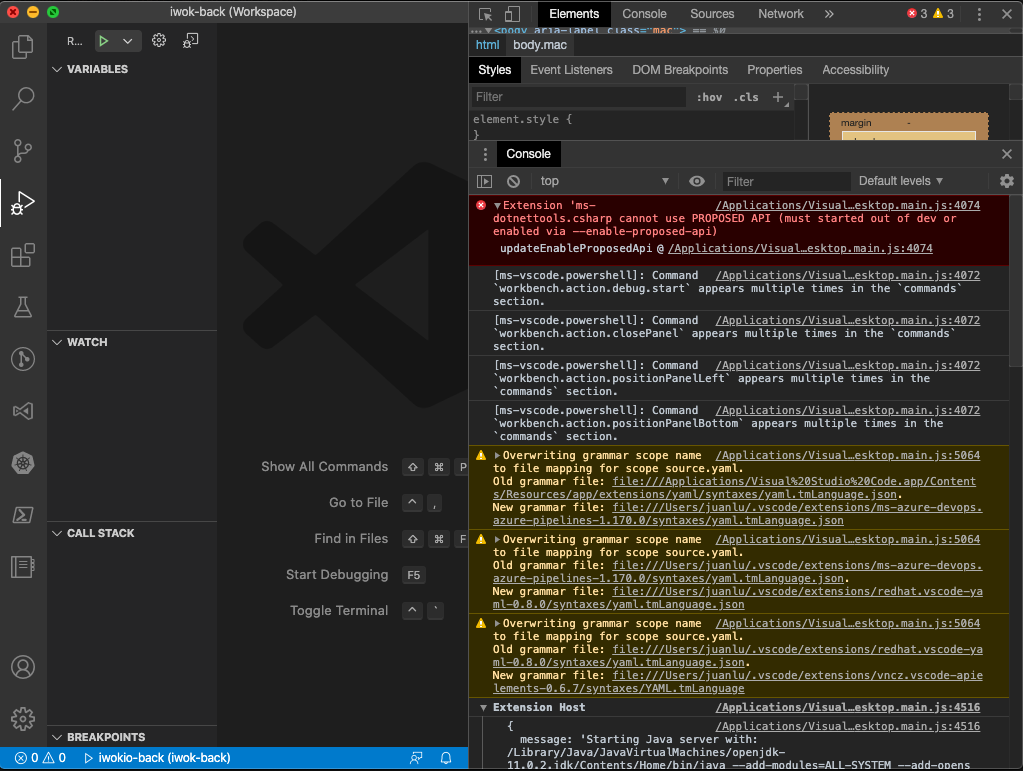Screen dimensions: 1023x771
Task: Open the Visual Studio Live Share icon
Action: pos(23,411)
